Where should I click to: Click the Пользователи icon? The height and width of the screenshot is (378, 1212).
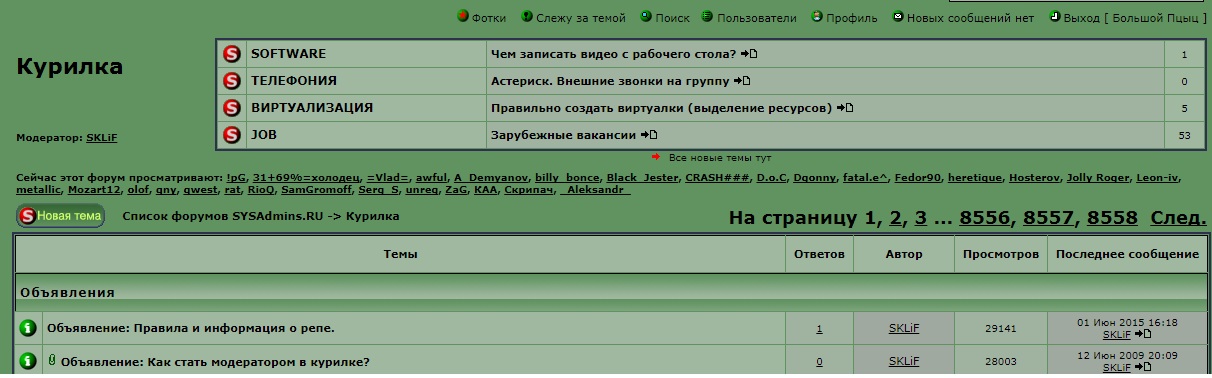708,17
